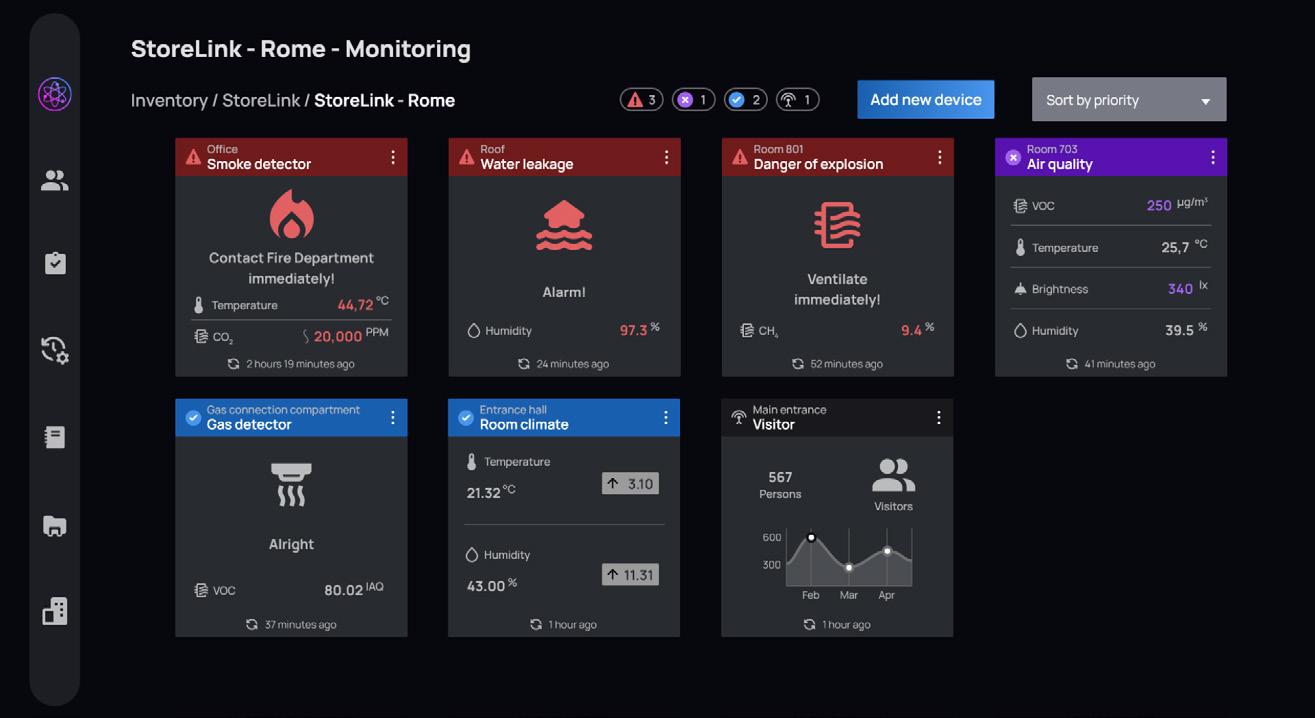Click refresh icon next to 37 minutes ago

tap(251, 624)
